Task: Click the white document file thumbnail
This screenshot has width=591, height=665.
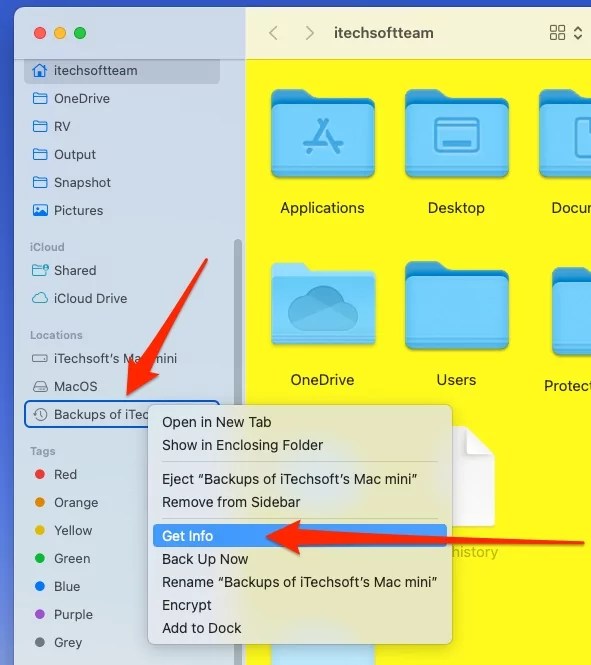Action: [474, 476]
